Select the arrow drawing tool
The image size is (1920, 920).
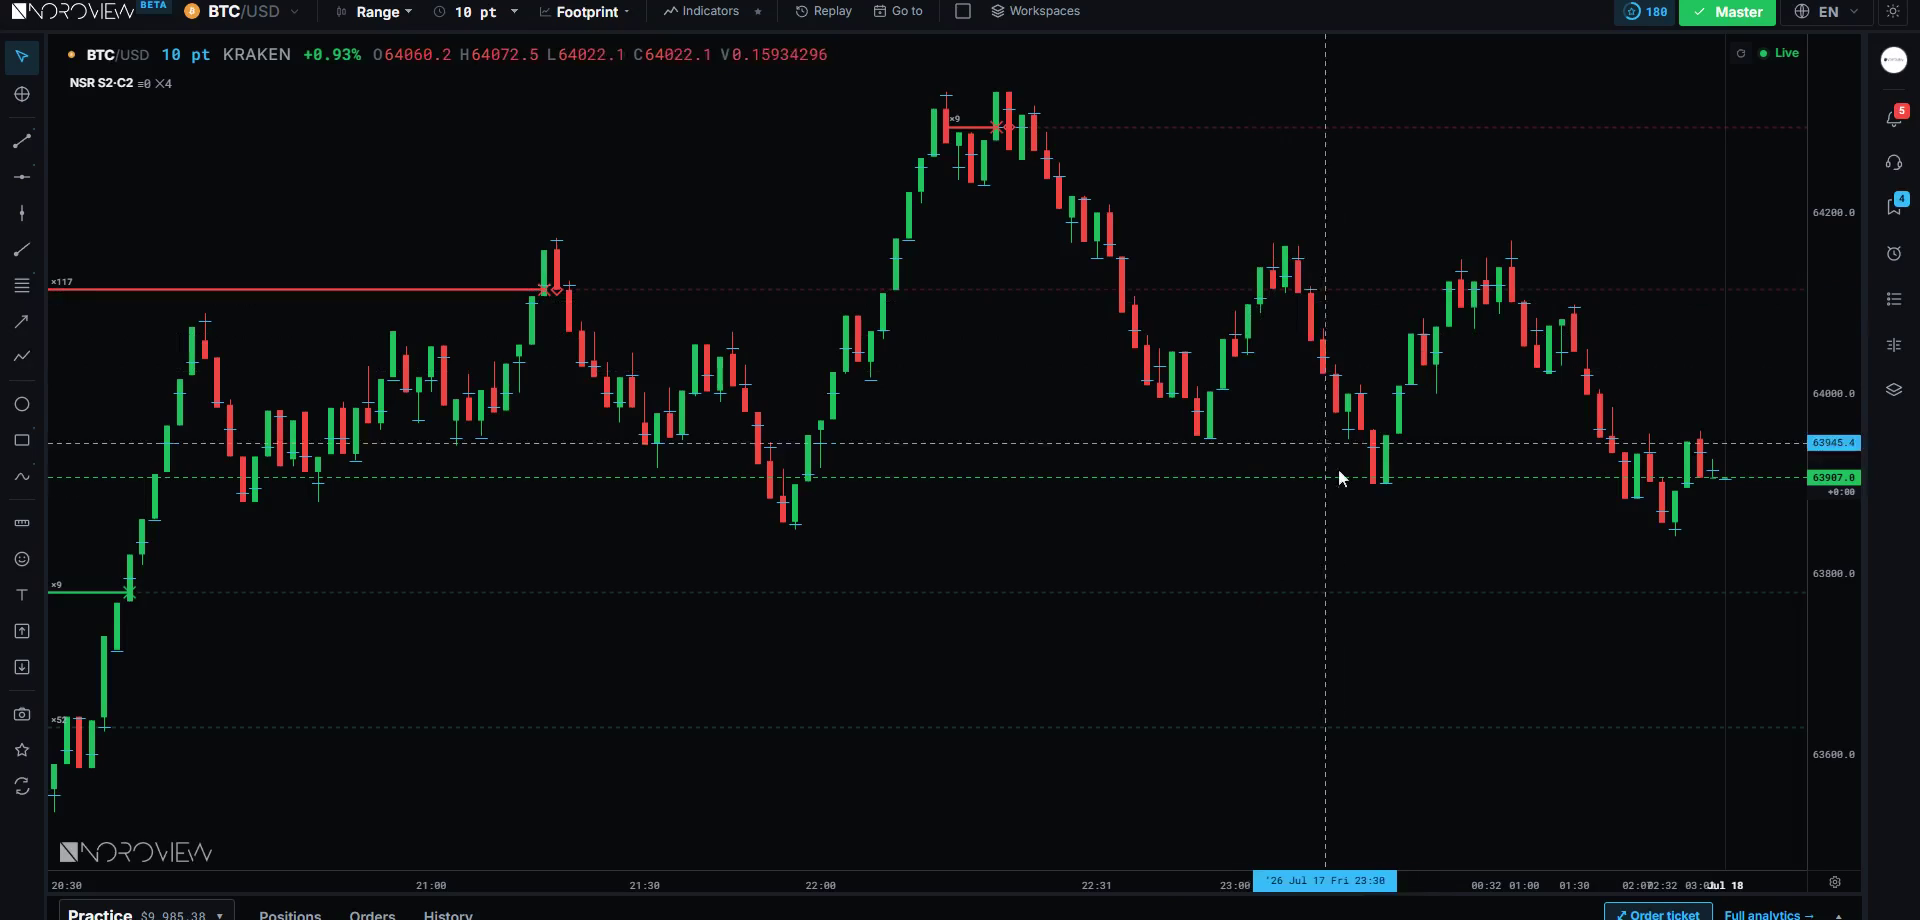click(x=22, y=321)
